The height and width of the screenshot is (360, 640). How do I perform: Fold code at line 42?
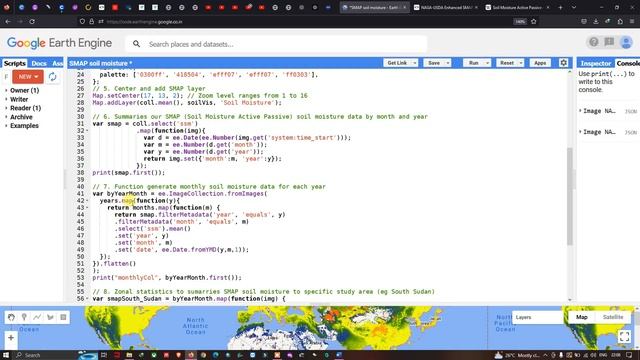tap(87, 200)
